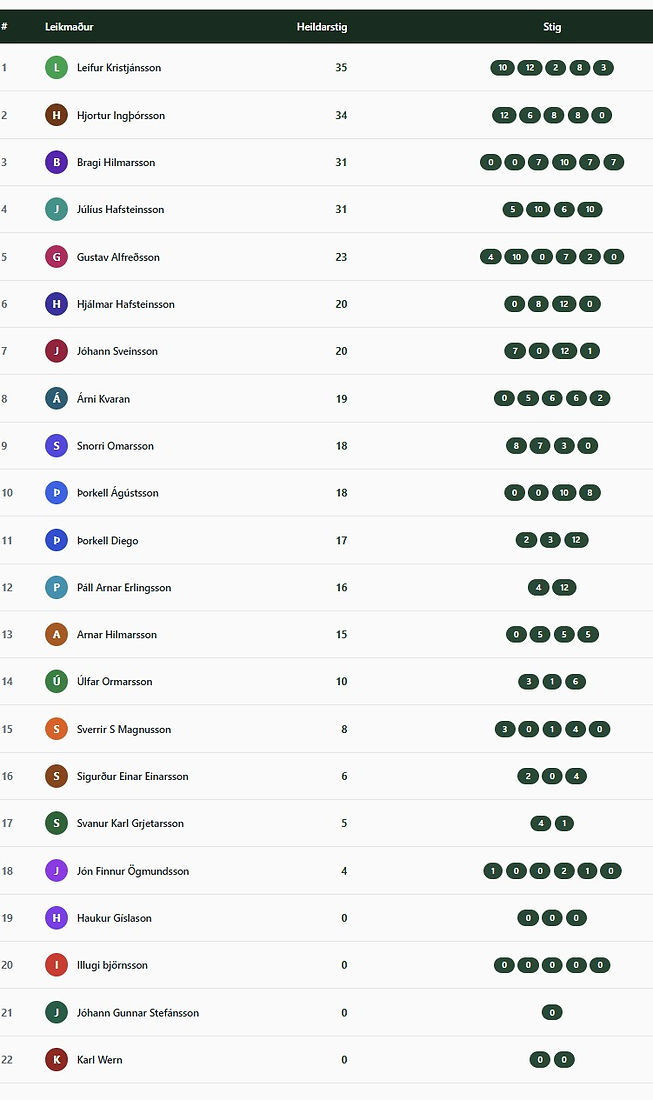Click Illugi björnsson's red I avatar
Viewport: 653px width, 1100px height.
57,965
